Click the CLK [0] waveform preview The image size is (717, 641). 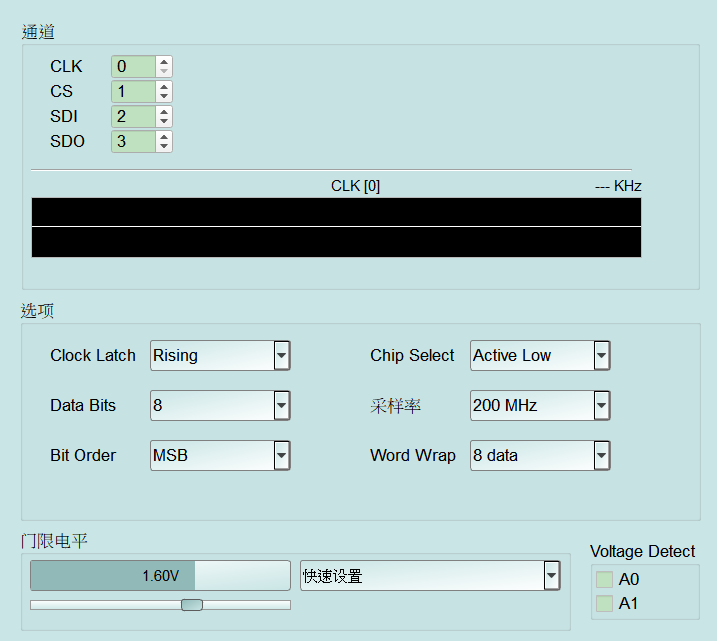coord(336,227)
